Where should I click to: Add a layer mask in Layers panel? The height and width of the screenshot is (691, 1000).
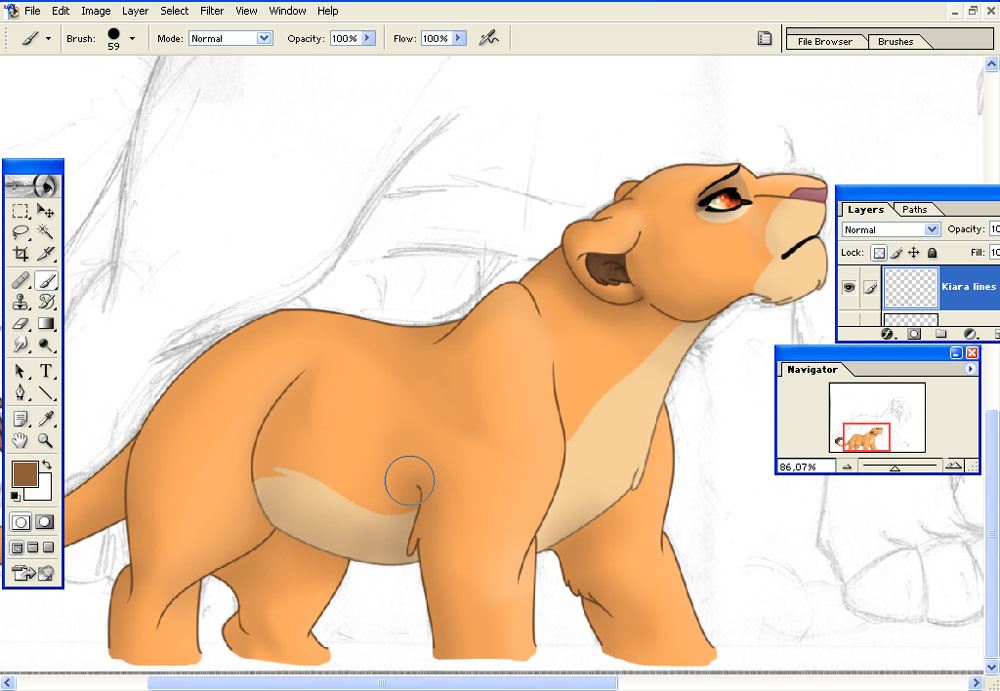tap(914, 334)
